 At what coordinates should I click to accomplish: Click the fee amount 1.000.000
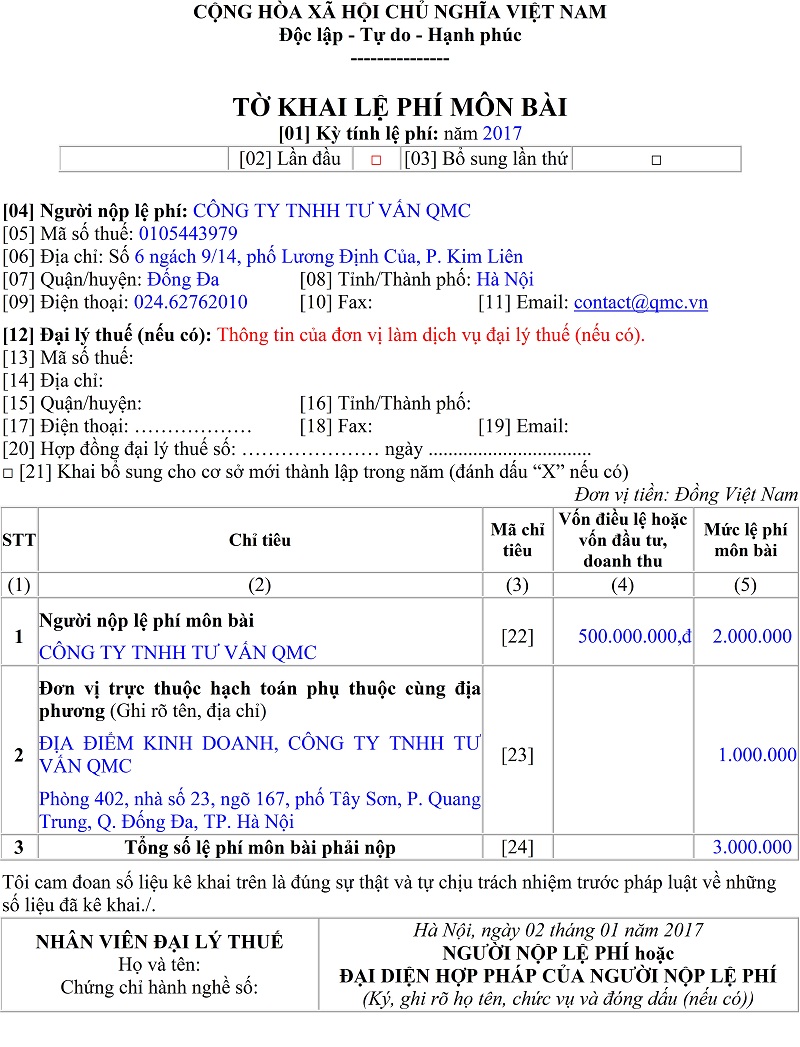tap(757, 755)
